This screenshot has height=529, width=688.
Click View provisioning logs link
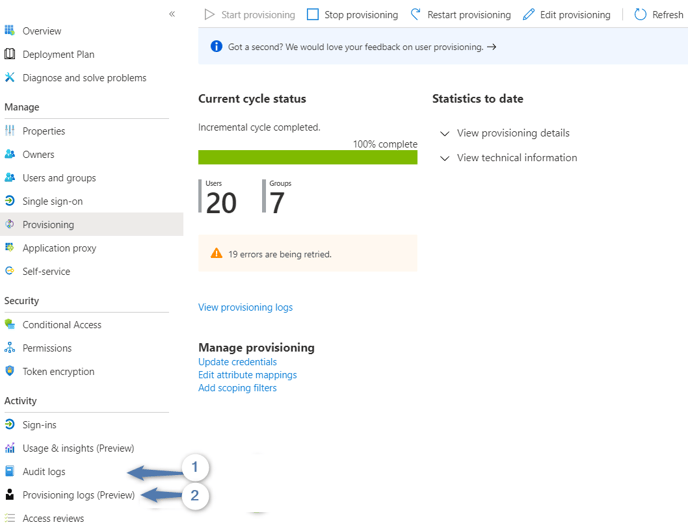coord(245,307)
